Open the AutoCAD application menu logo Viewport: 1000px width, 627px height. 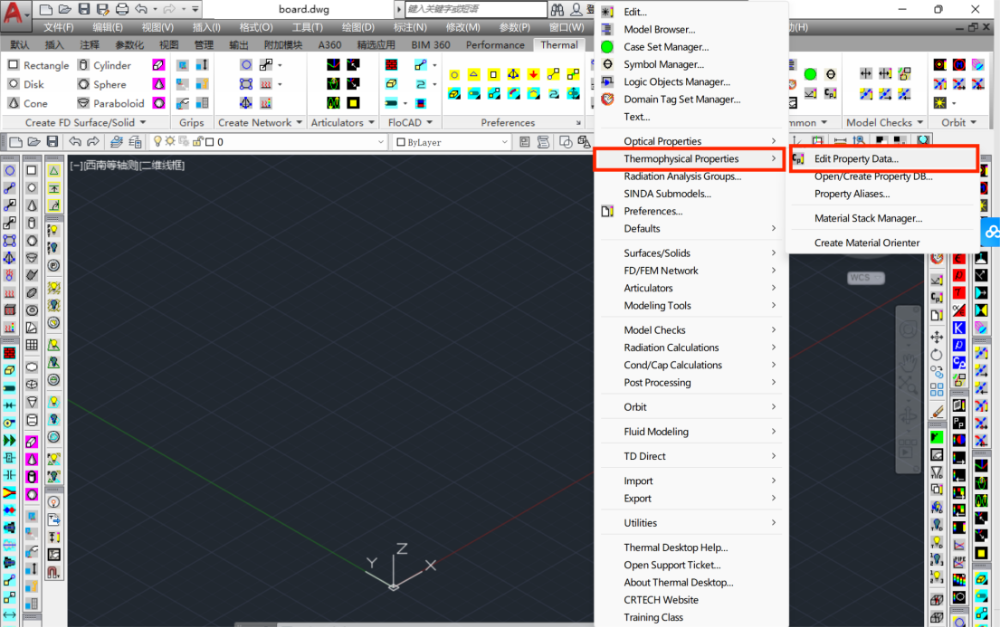pos(13,14)
